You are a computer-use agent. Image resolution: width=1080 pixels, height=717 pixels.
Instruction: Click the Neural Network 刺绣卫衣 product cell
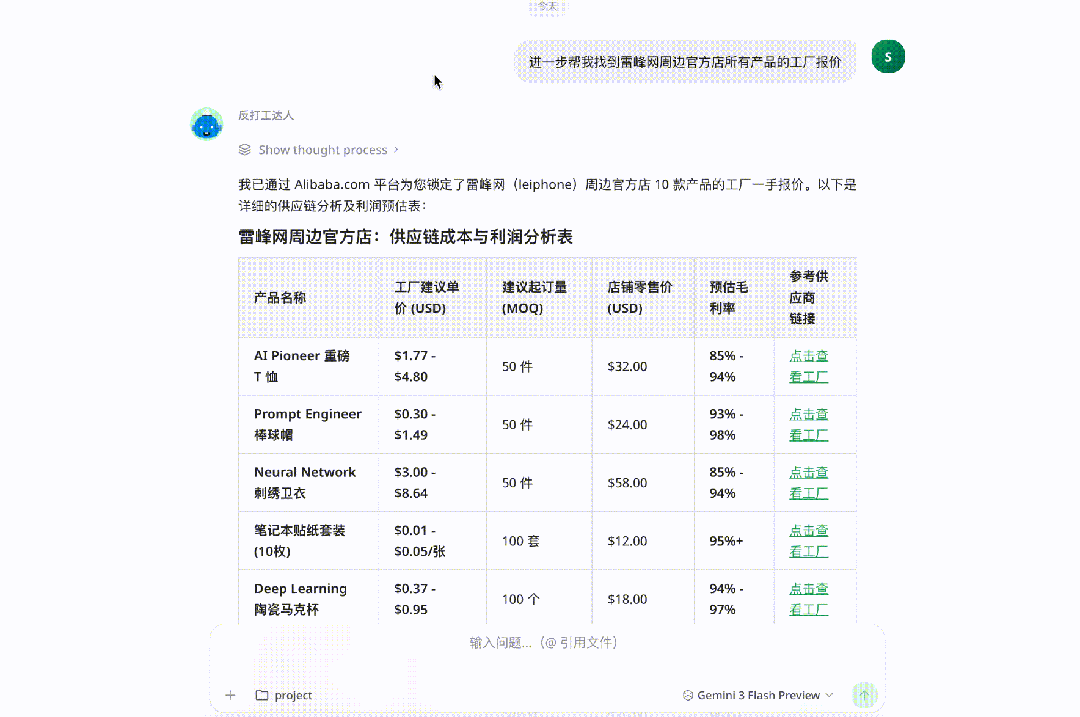[x=309, y=483]
